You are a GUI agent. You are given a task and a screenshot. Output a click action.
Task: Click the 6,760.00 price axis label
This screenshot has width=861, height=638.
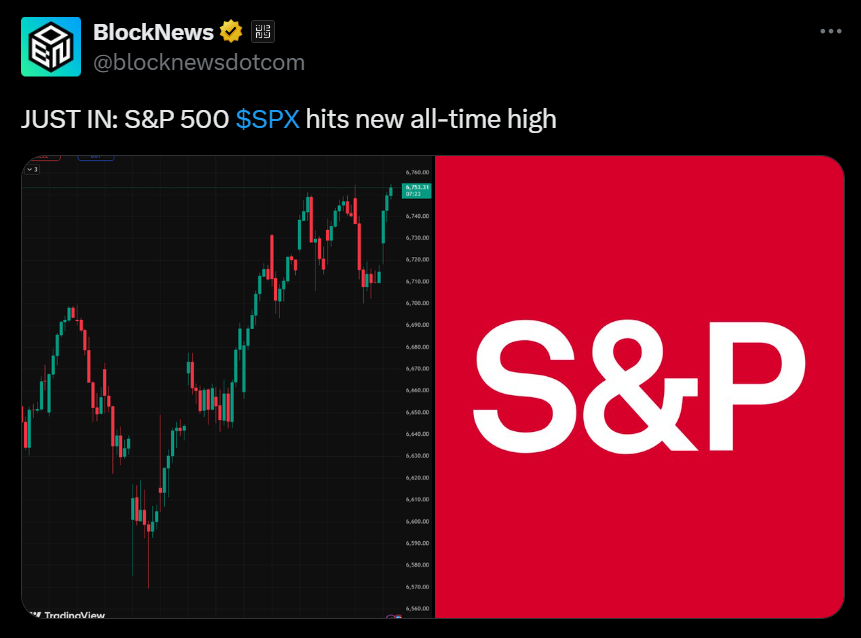(x=415, y=172)
